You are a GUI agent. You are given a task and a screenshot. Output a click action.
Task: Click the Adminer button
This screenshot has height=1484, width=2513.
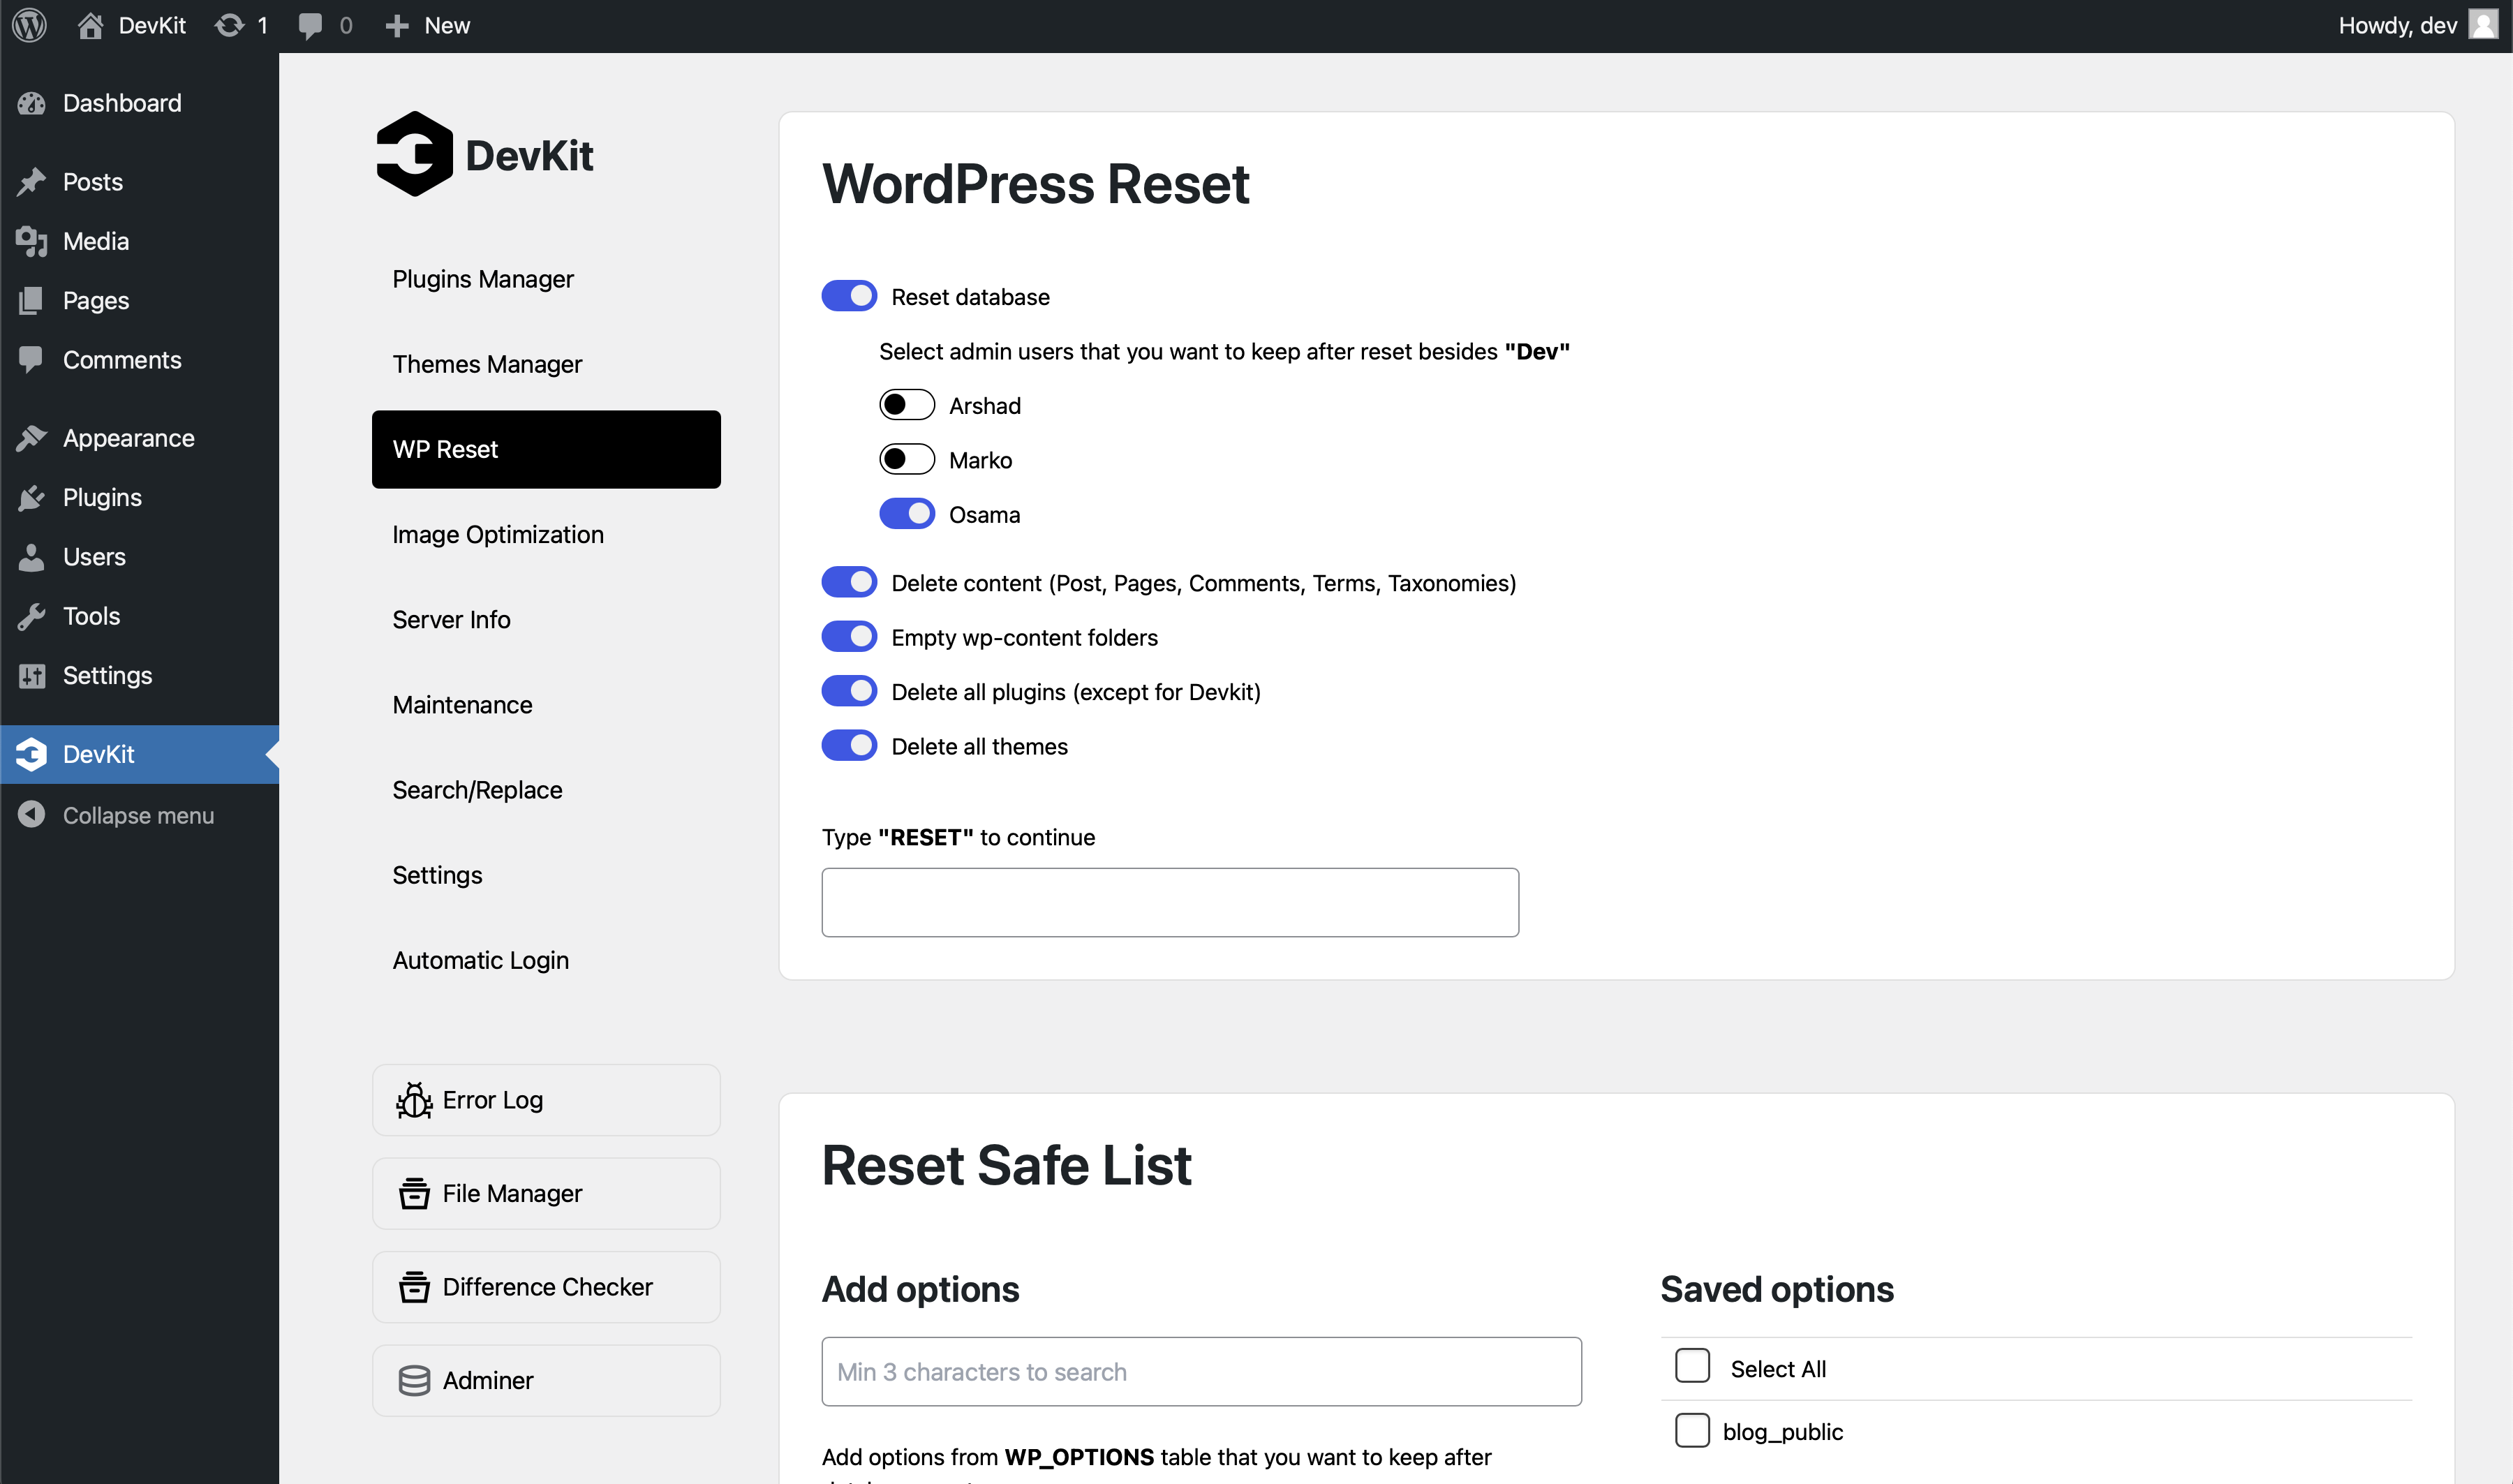(x=546, y=1380)
